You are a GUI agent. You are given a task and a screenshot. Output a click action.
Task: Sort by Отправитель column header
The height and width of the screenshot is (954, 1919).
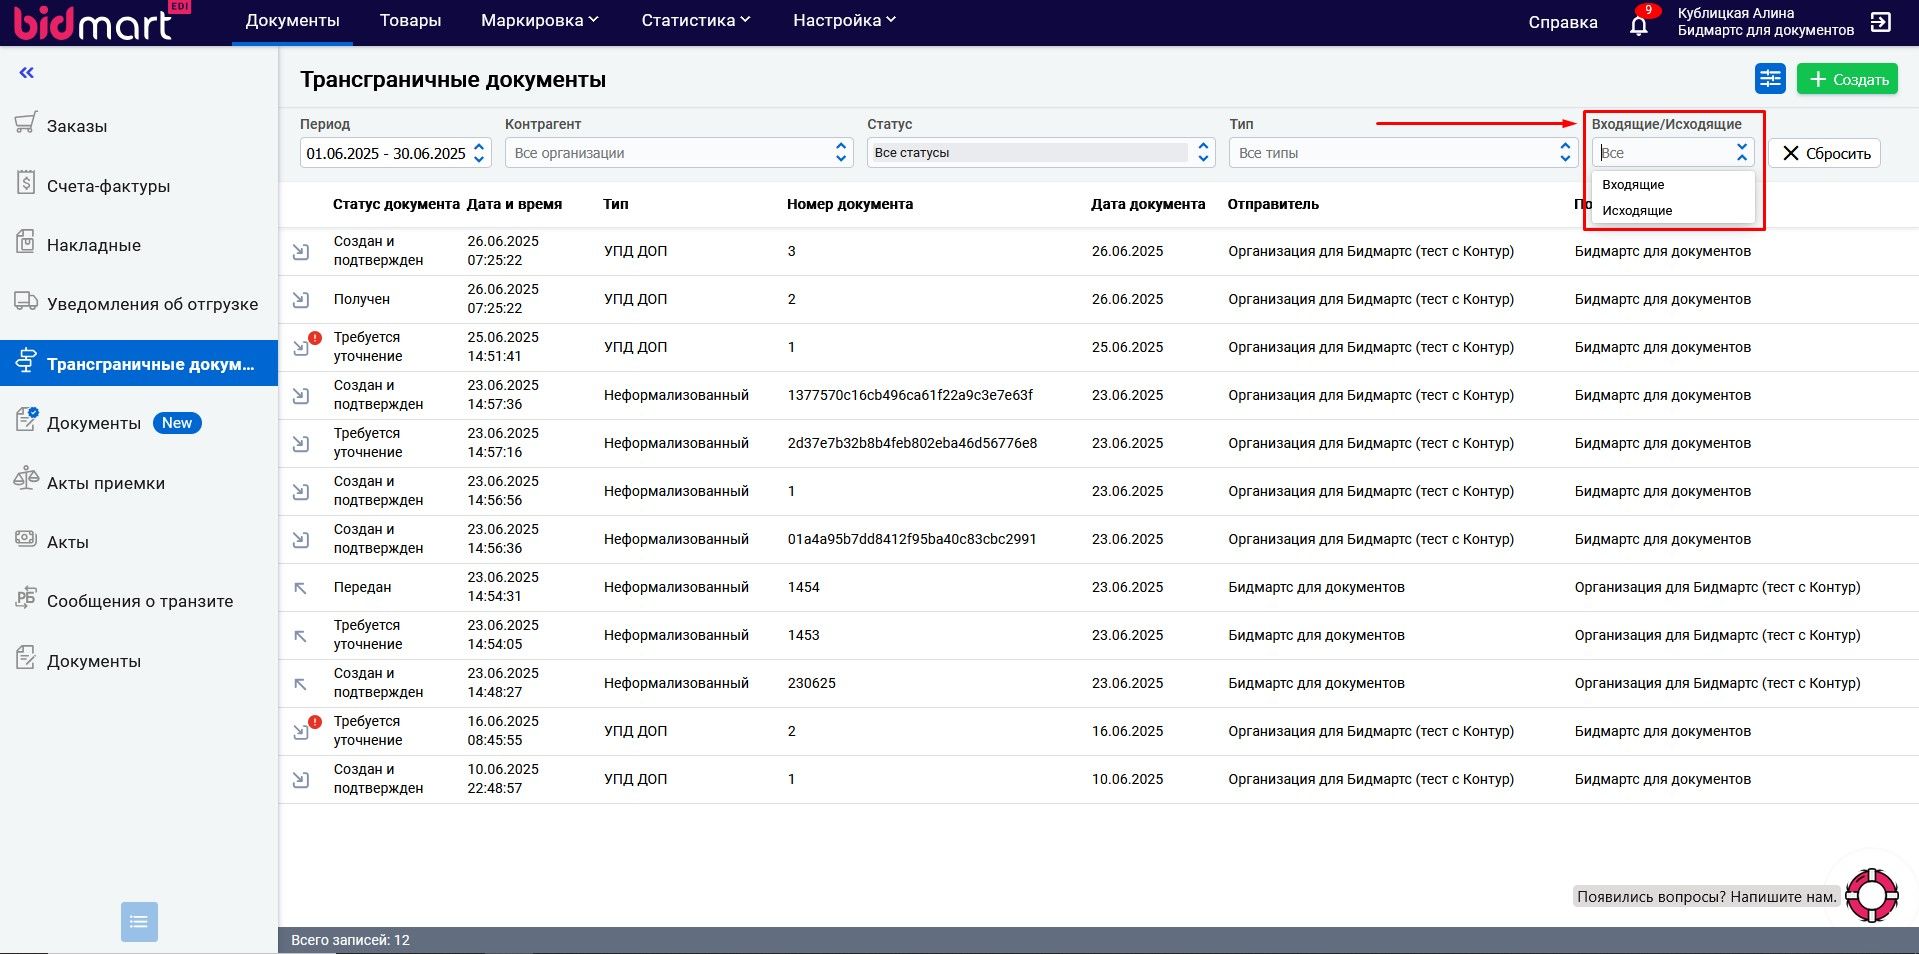pos(1273,204)
